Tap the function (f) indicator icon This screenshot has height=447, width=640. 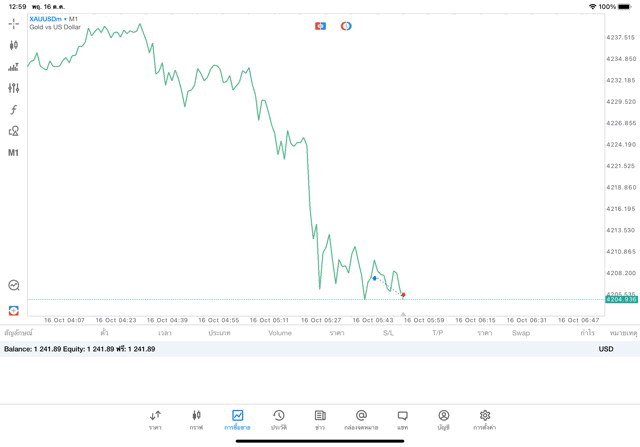14,110
